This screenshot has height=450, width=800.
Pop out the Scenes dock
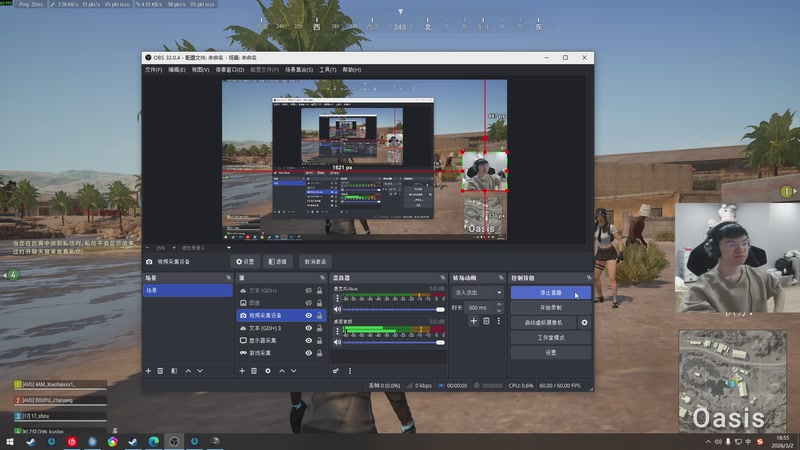pos(228,278)
